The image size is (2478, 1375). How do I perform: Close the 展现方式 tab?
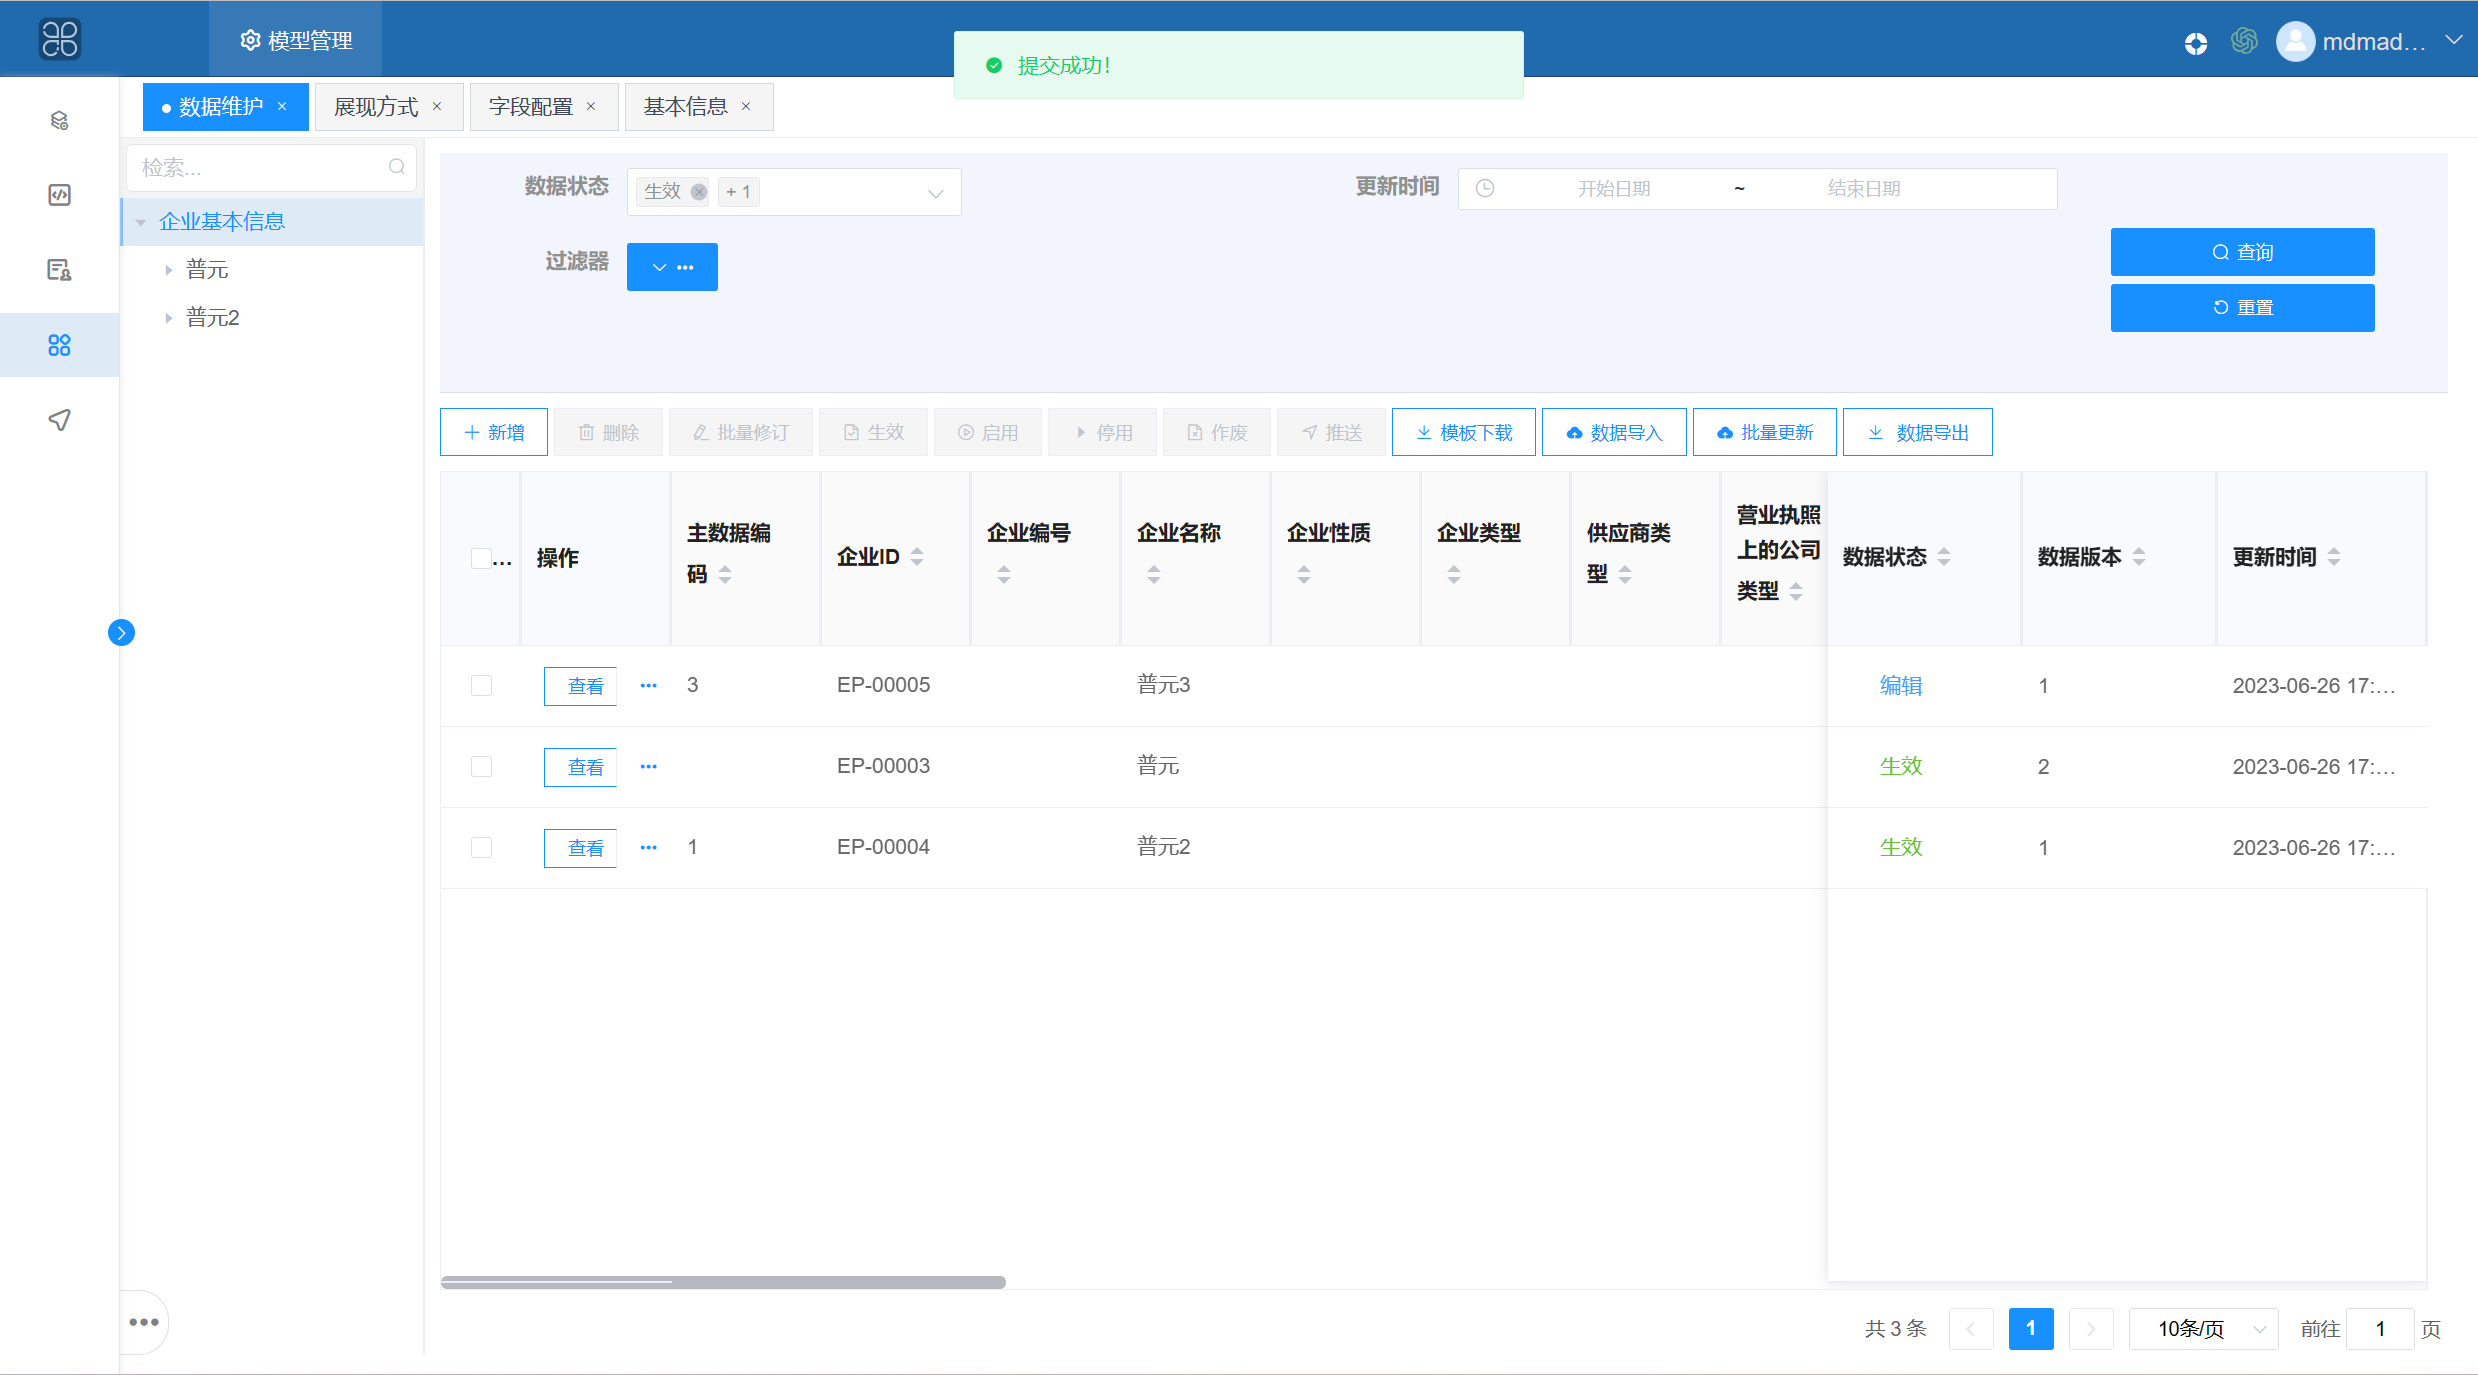point(437,106)
